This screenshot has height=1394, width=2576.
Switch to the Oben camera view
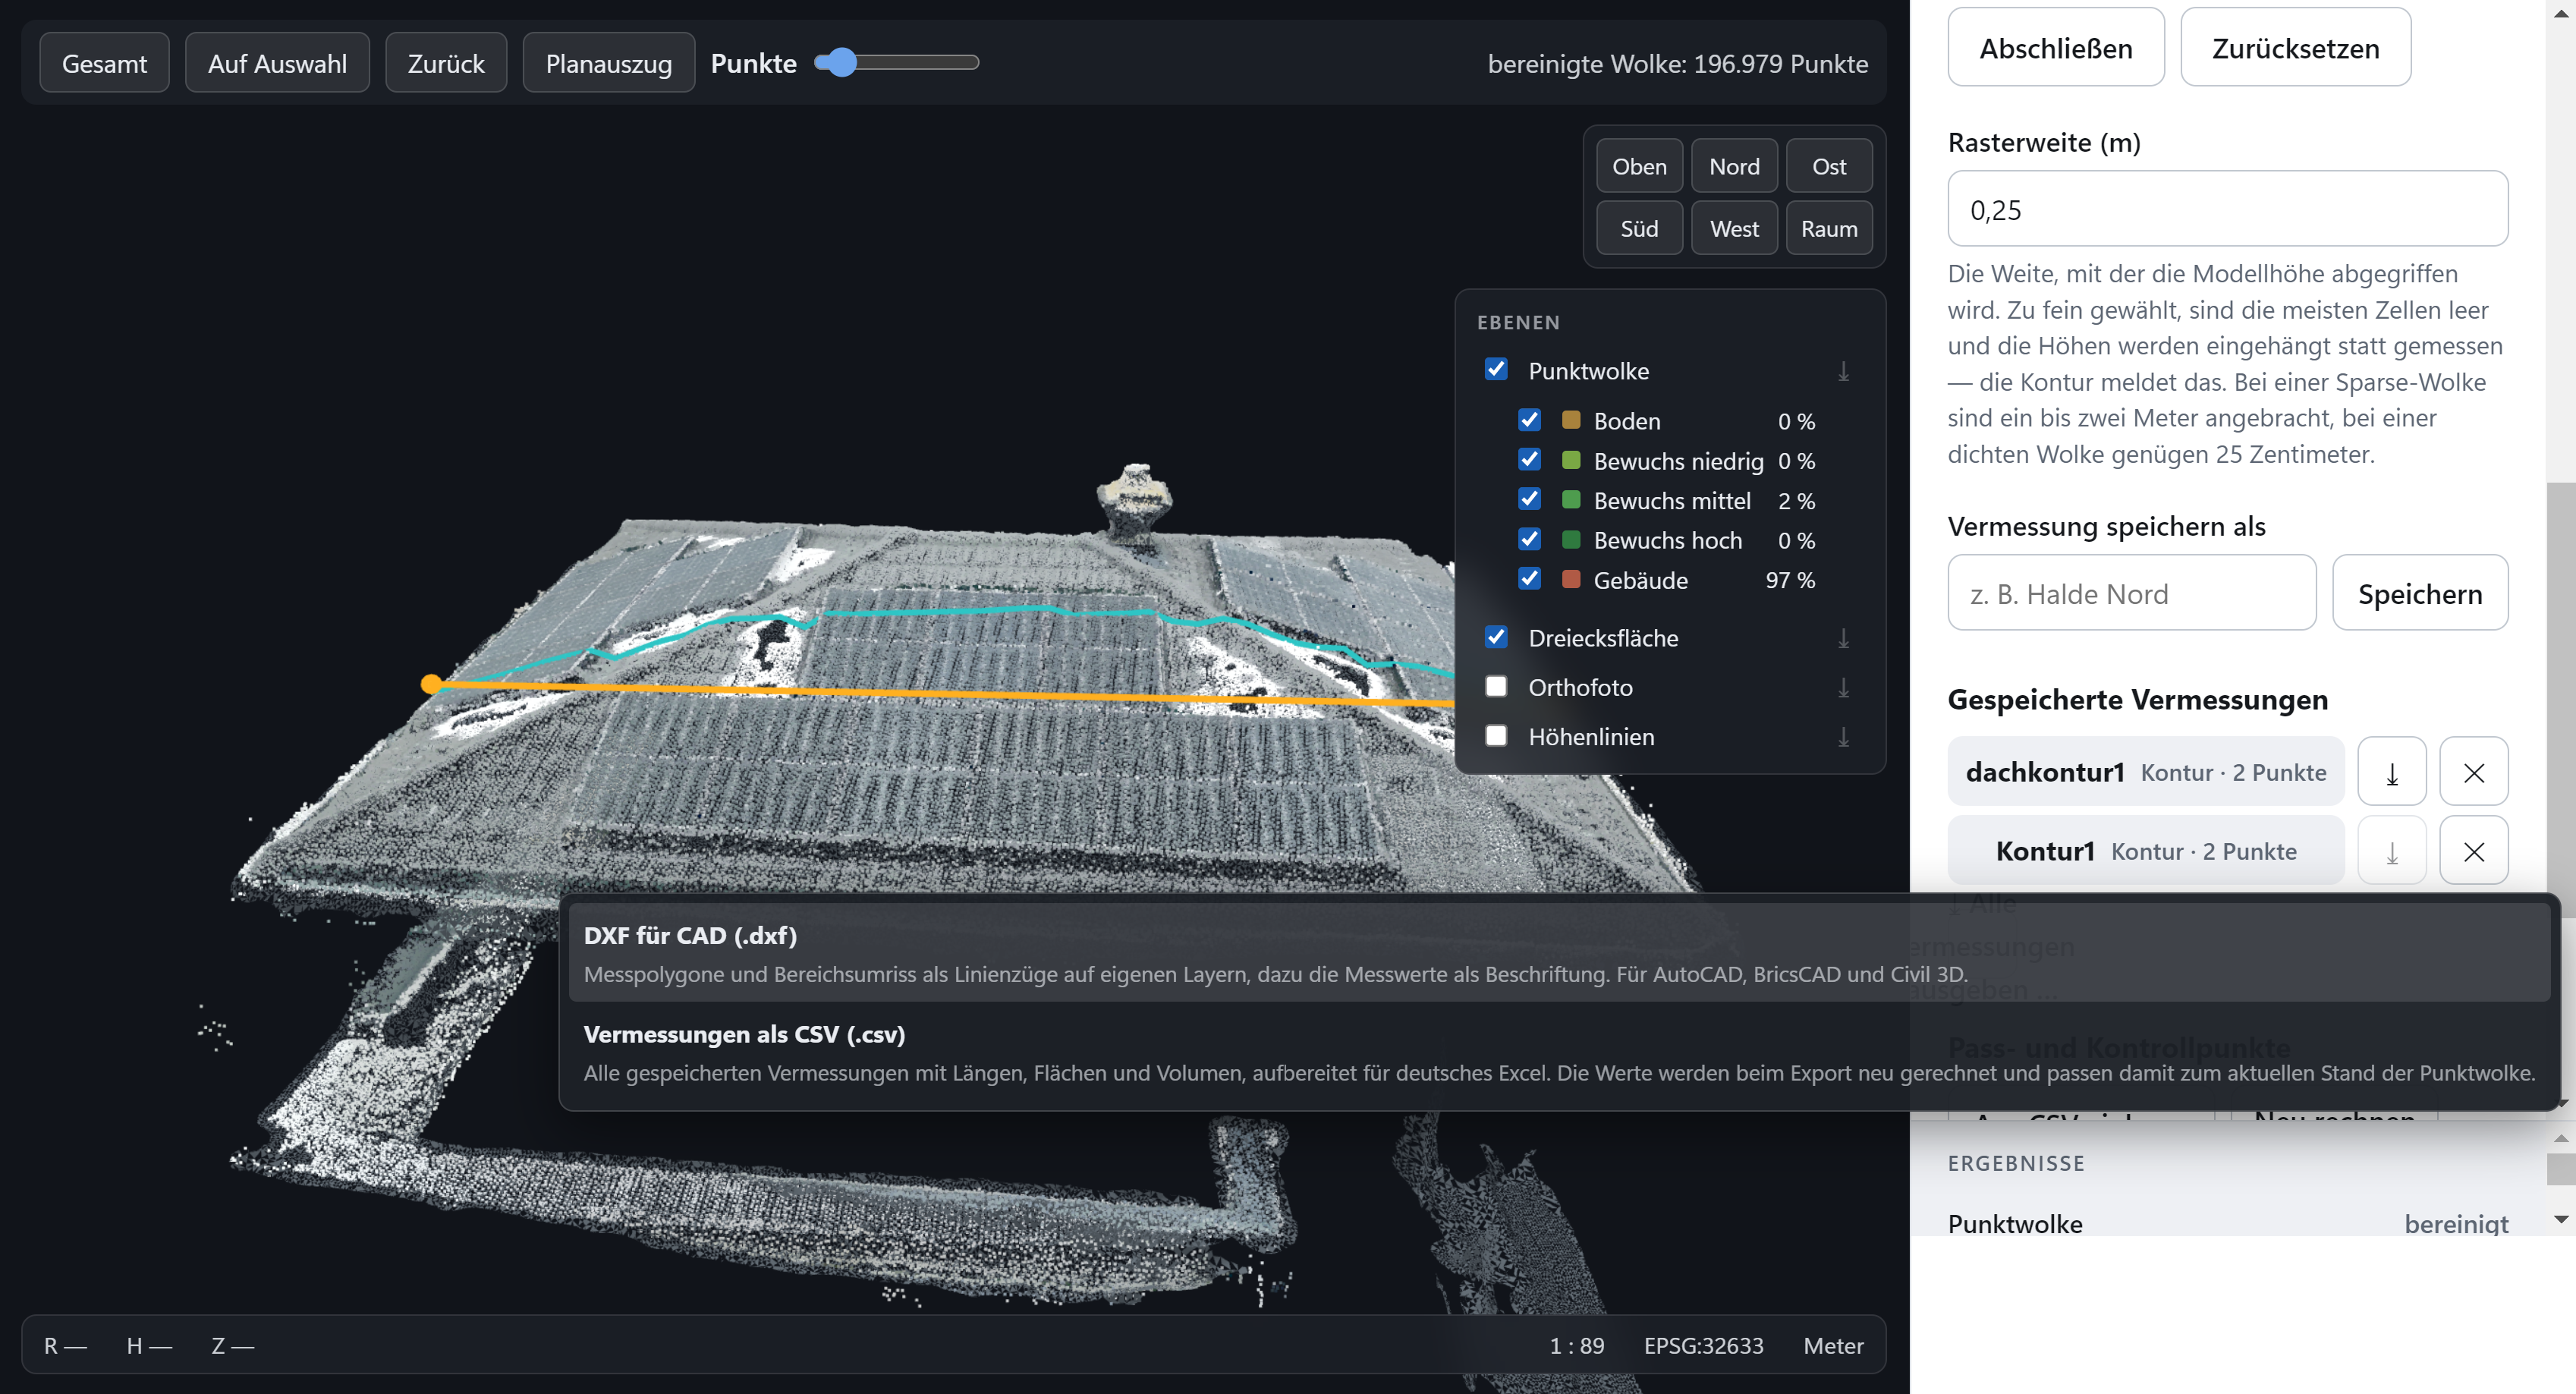tap(1639, 166)
